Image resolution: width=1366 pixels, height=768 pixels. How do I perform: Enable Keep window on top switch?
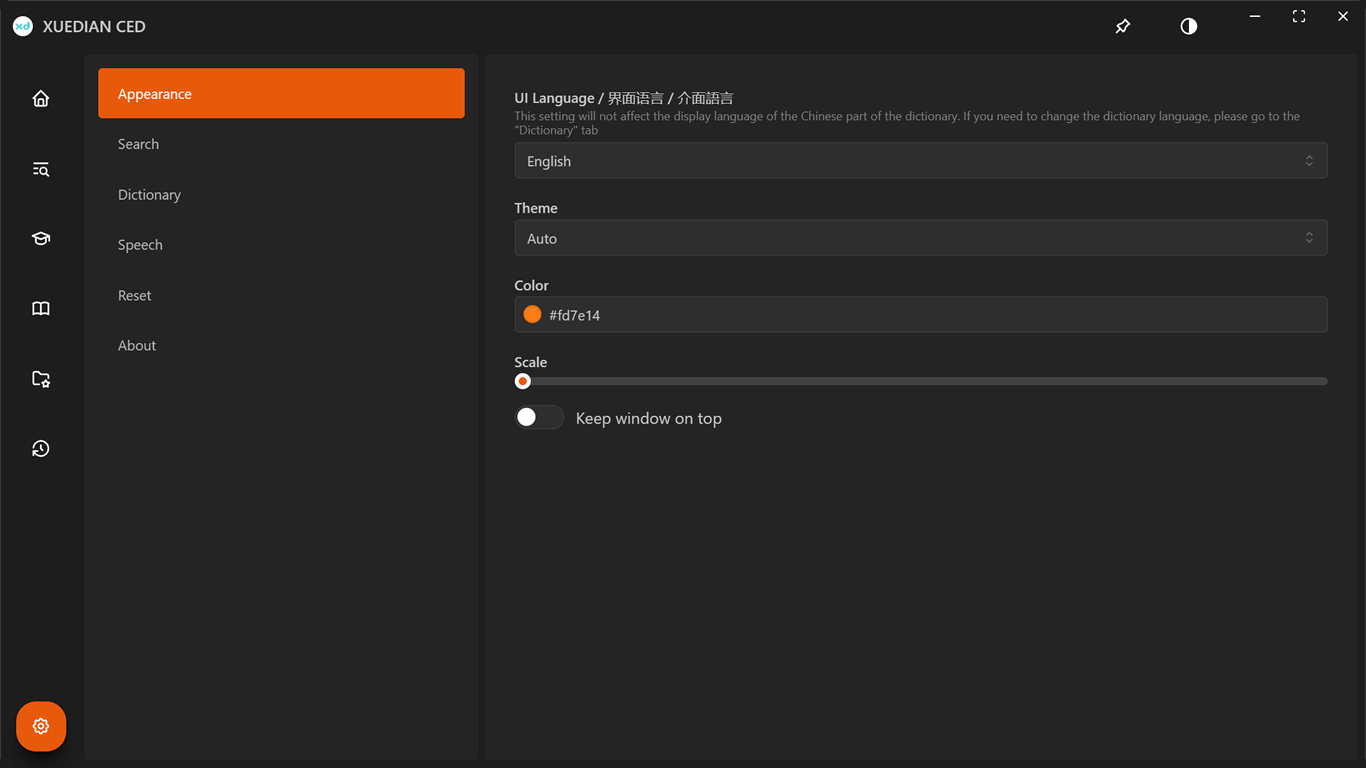point(539,418)
